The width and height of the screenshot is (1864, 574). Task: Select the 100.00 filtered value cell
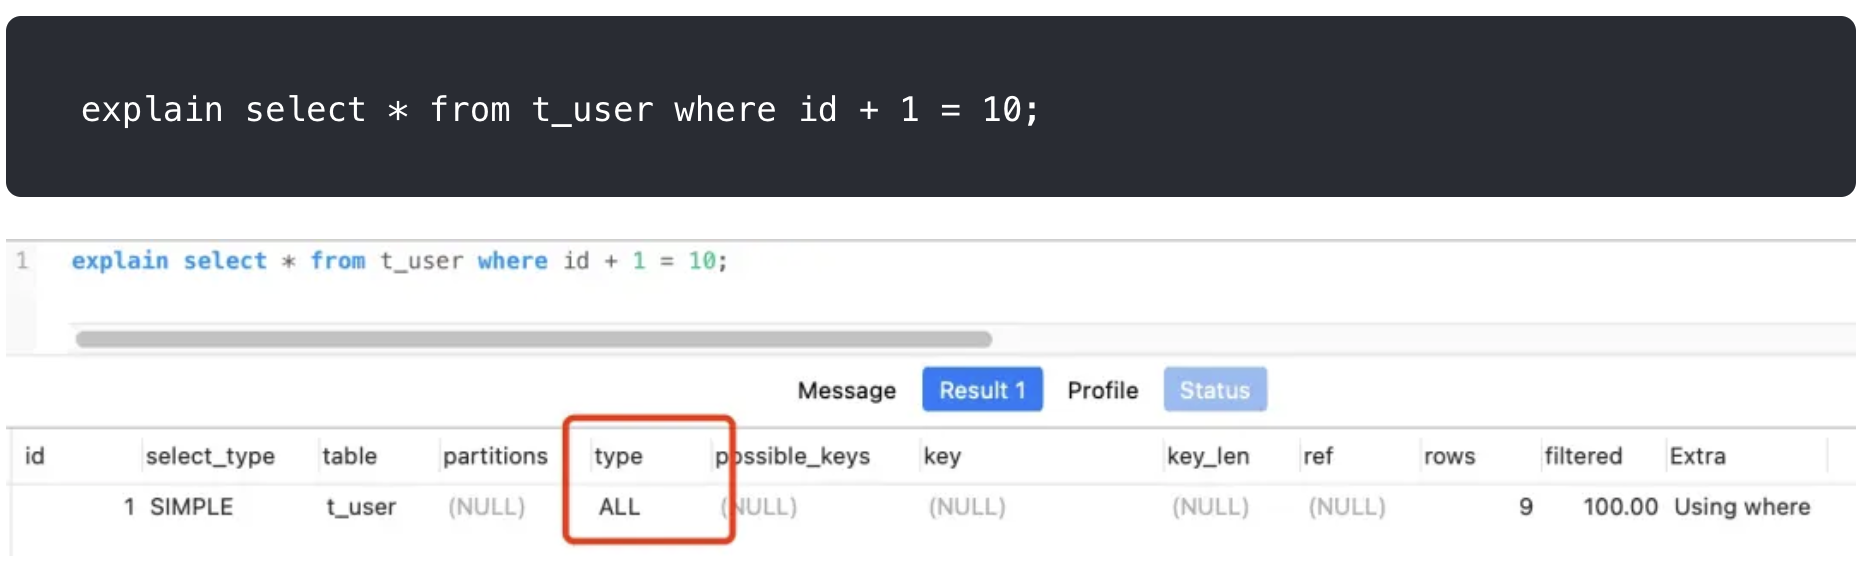pyautogui.click(x=1620, y=507)
